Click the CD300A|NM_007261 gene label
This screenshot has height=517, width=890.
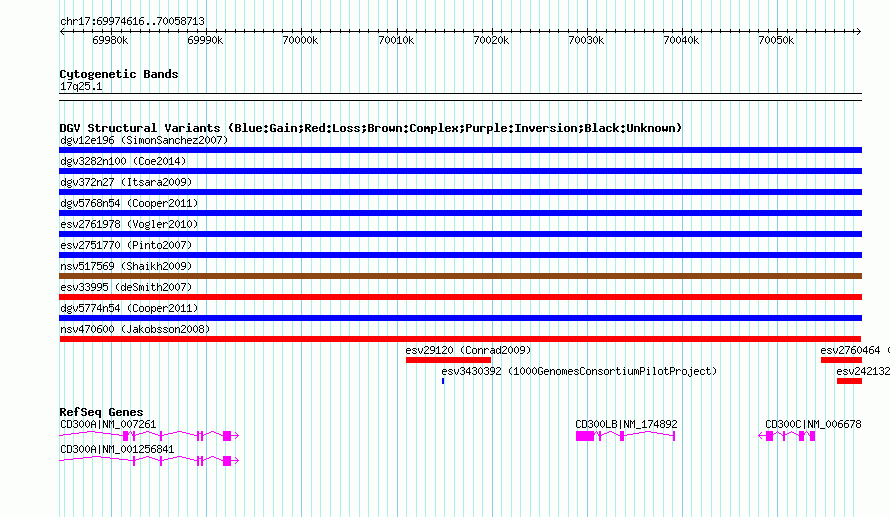tap(108, 424)
